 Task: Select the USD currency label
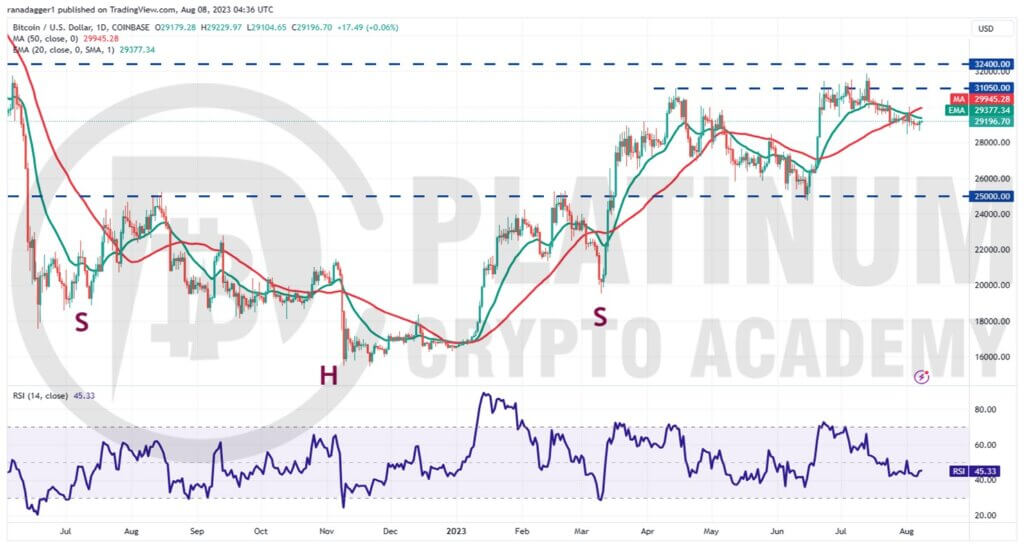point(985,29)
